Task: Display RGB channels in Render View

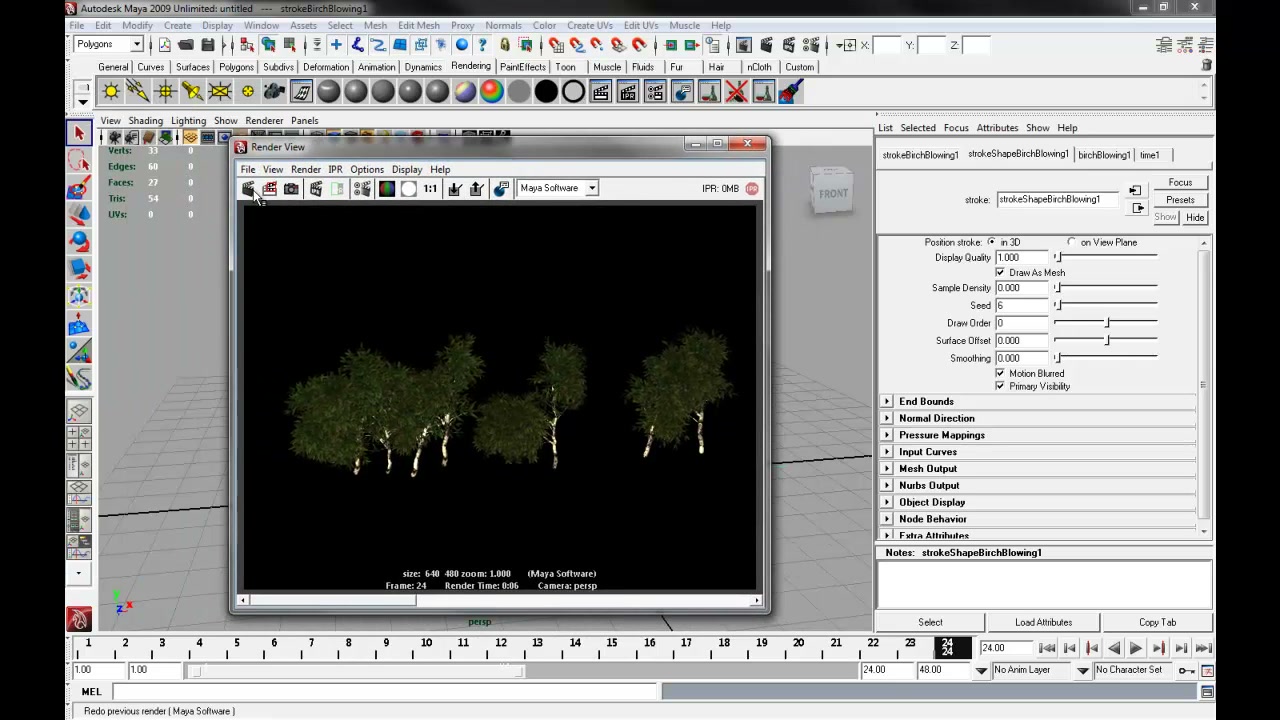Action: pyautogui.click(x=387, y=189)
